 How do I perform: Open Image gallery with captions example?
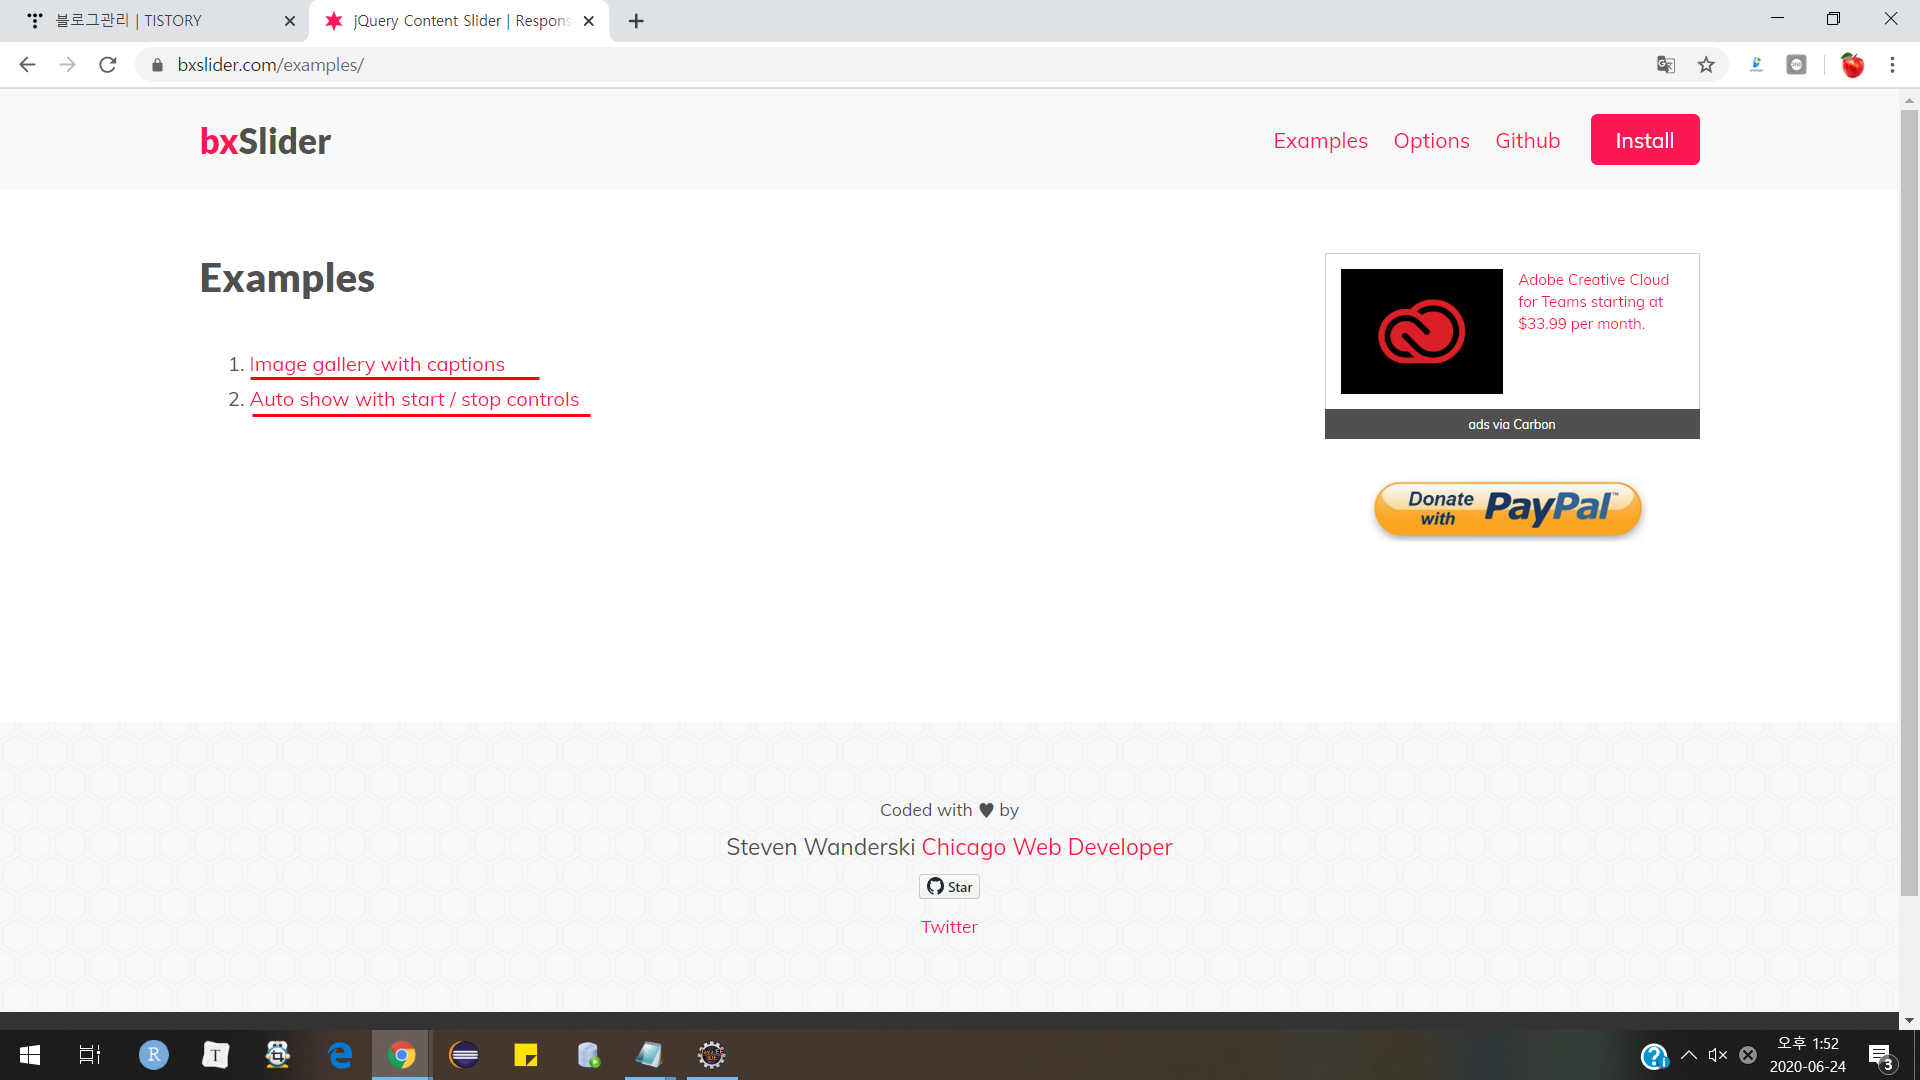377,365
